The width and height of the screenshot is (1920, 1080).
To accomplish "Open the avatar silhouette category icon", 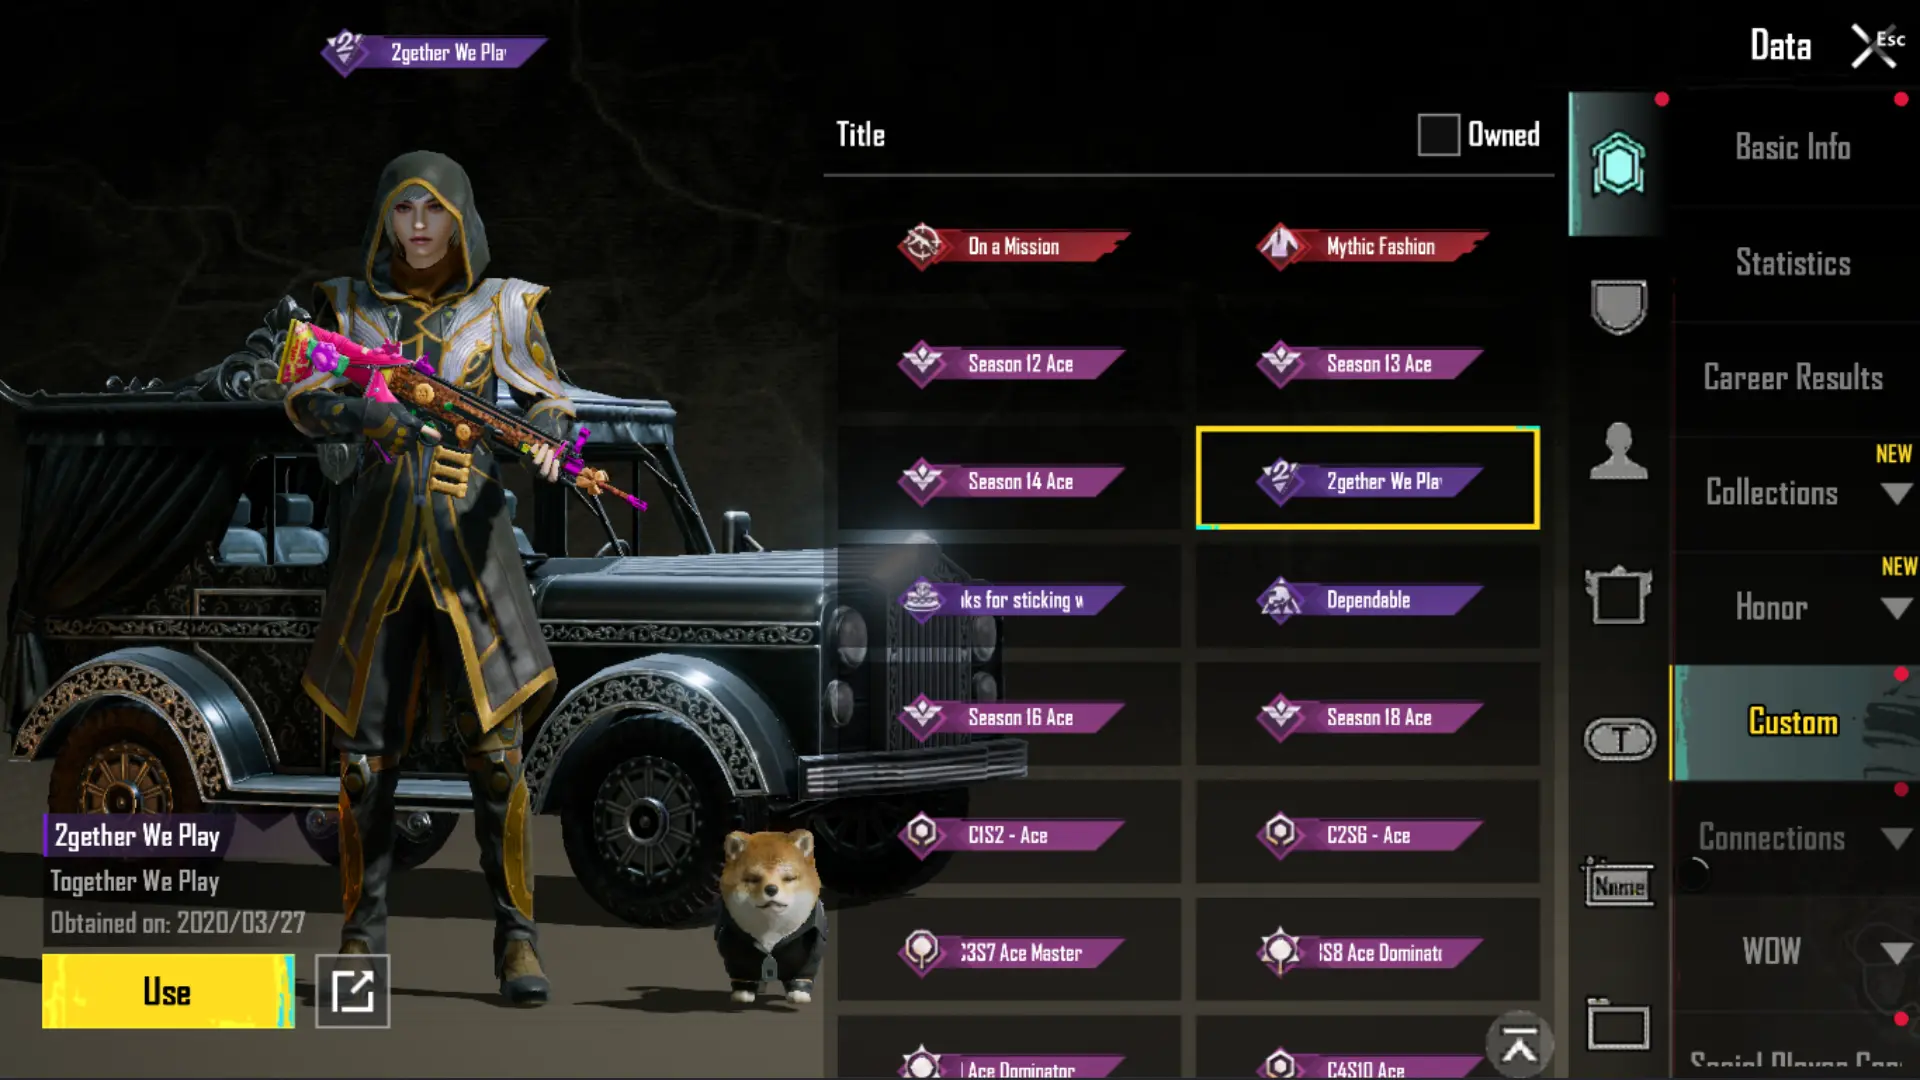I will pyautogui.click(x=1618, y=451).
